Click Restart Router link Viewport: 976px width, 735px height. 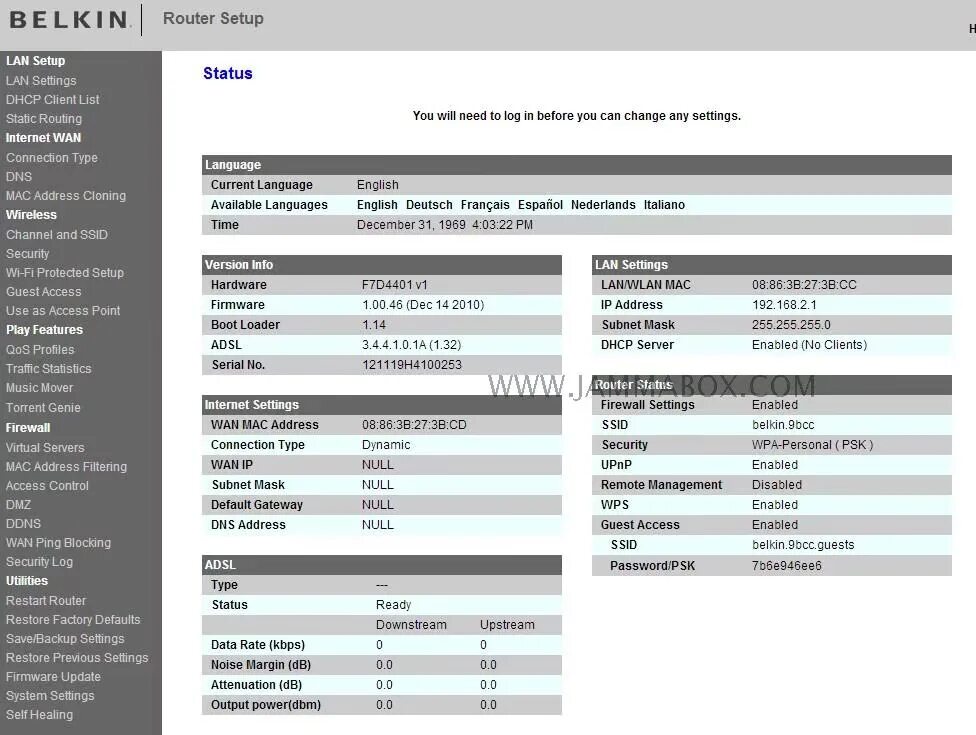click(x=46, y=601)
